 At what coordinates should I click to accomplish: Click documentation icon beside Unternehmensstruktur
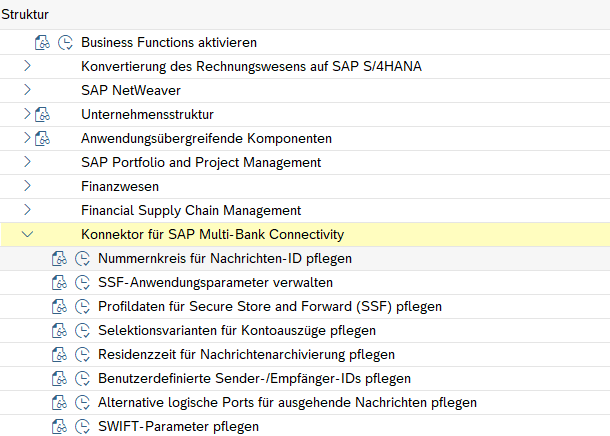click(42, 115)
